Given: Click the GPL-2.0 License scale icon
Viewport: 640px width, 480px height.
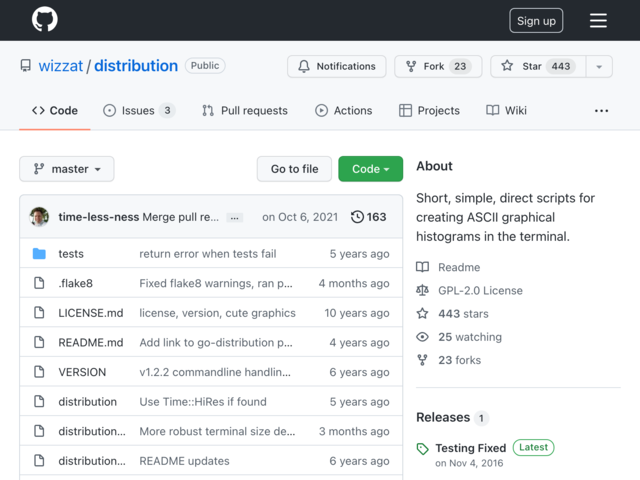Looking at the screenshot, I should 423,290.
